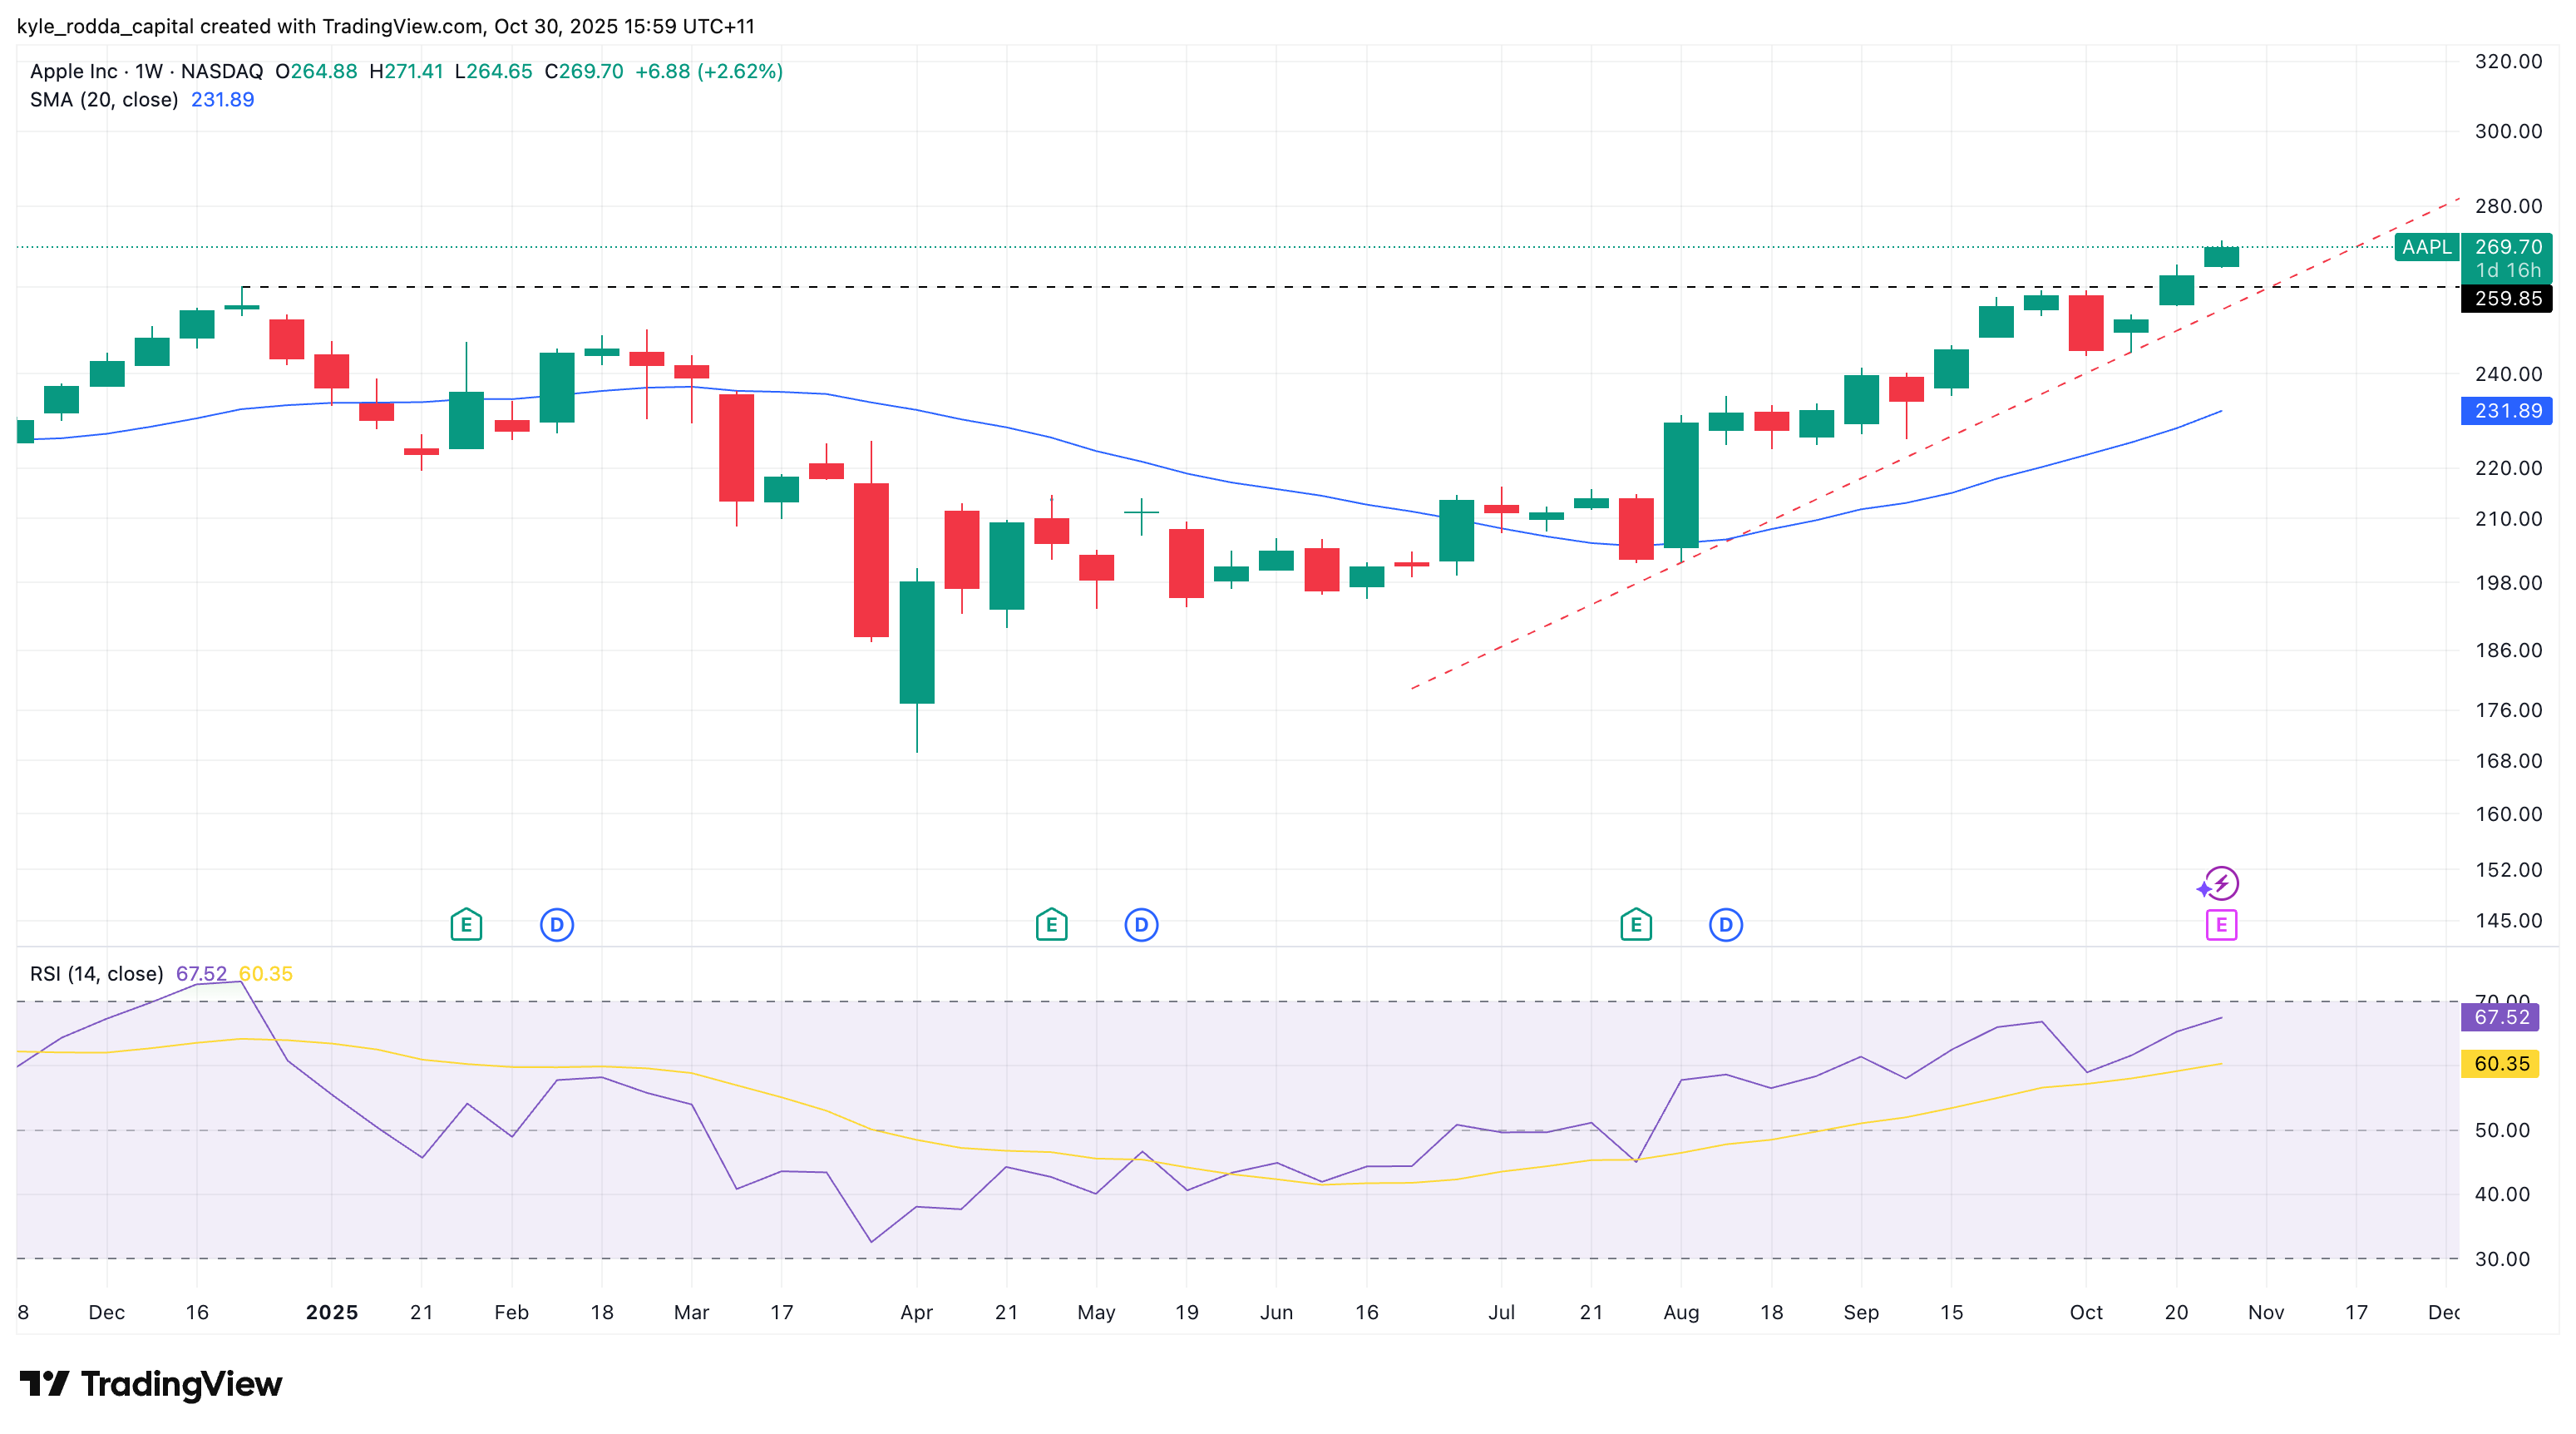Image resolution: width=2576 pixels, height=1434 pixels.
Task: Click the dividend D marker near May
Action: (x=1141, y=924)
